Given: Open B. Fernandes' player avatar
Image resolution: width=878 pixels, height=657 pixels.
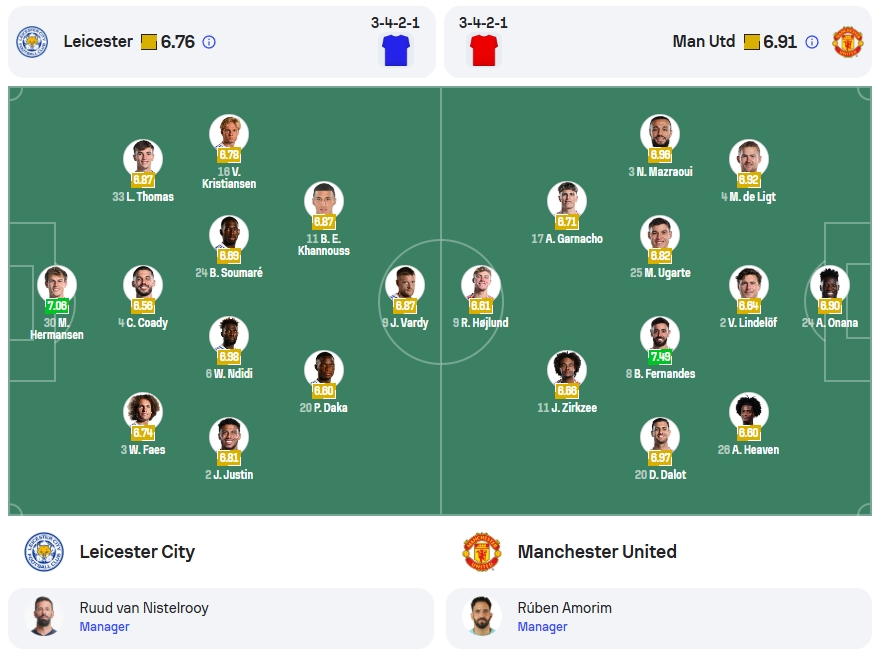Looking at the screenshot, I should 660,336.
